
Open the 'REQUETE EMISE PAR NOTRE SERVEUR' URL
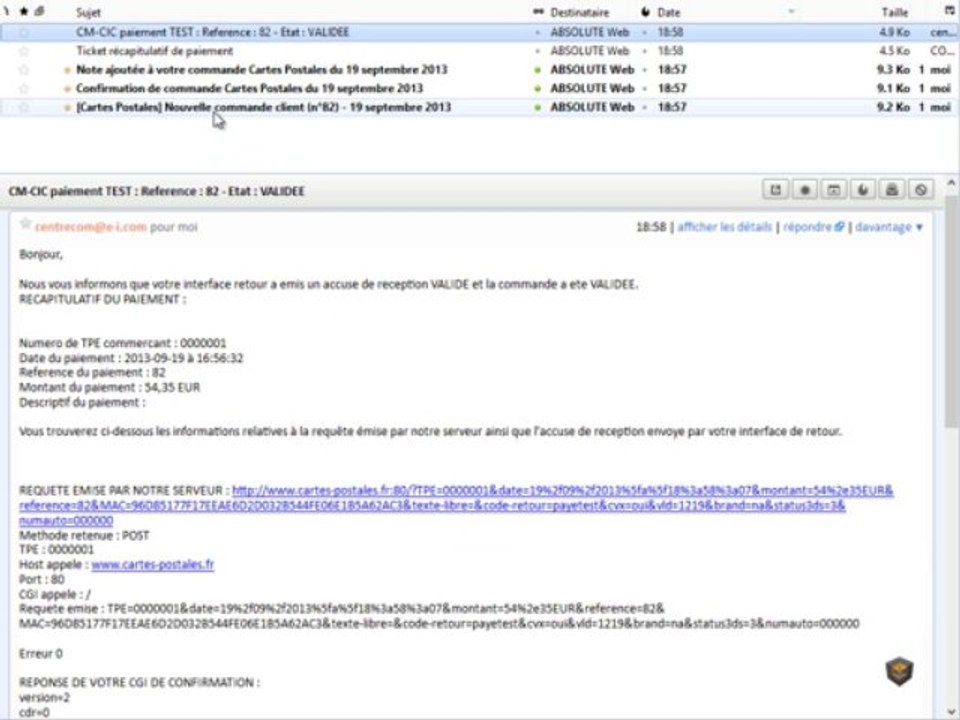click(456, 505)
